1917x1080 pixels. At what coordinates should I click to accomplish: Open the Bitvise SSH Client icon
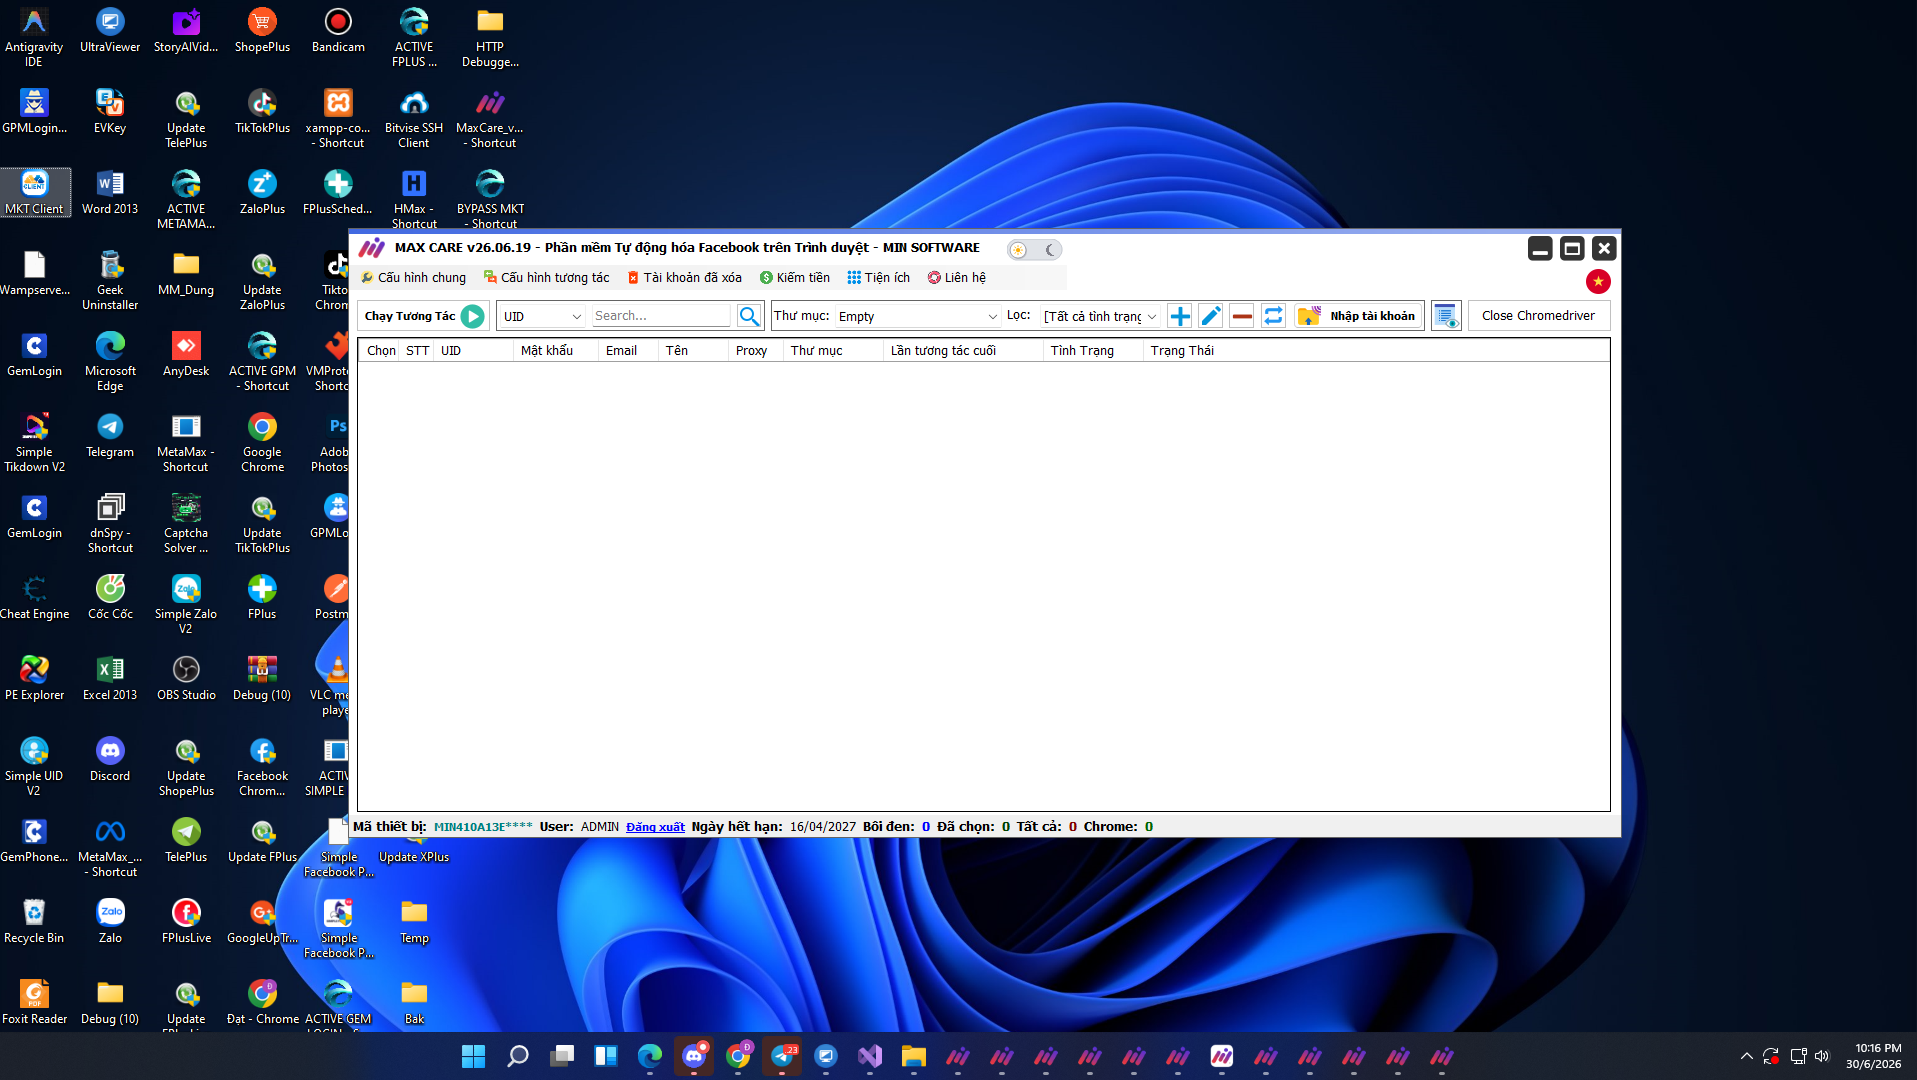(x=414, y=117)
